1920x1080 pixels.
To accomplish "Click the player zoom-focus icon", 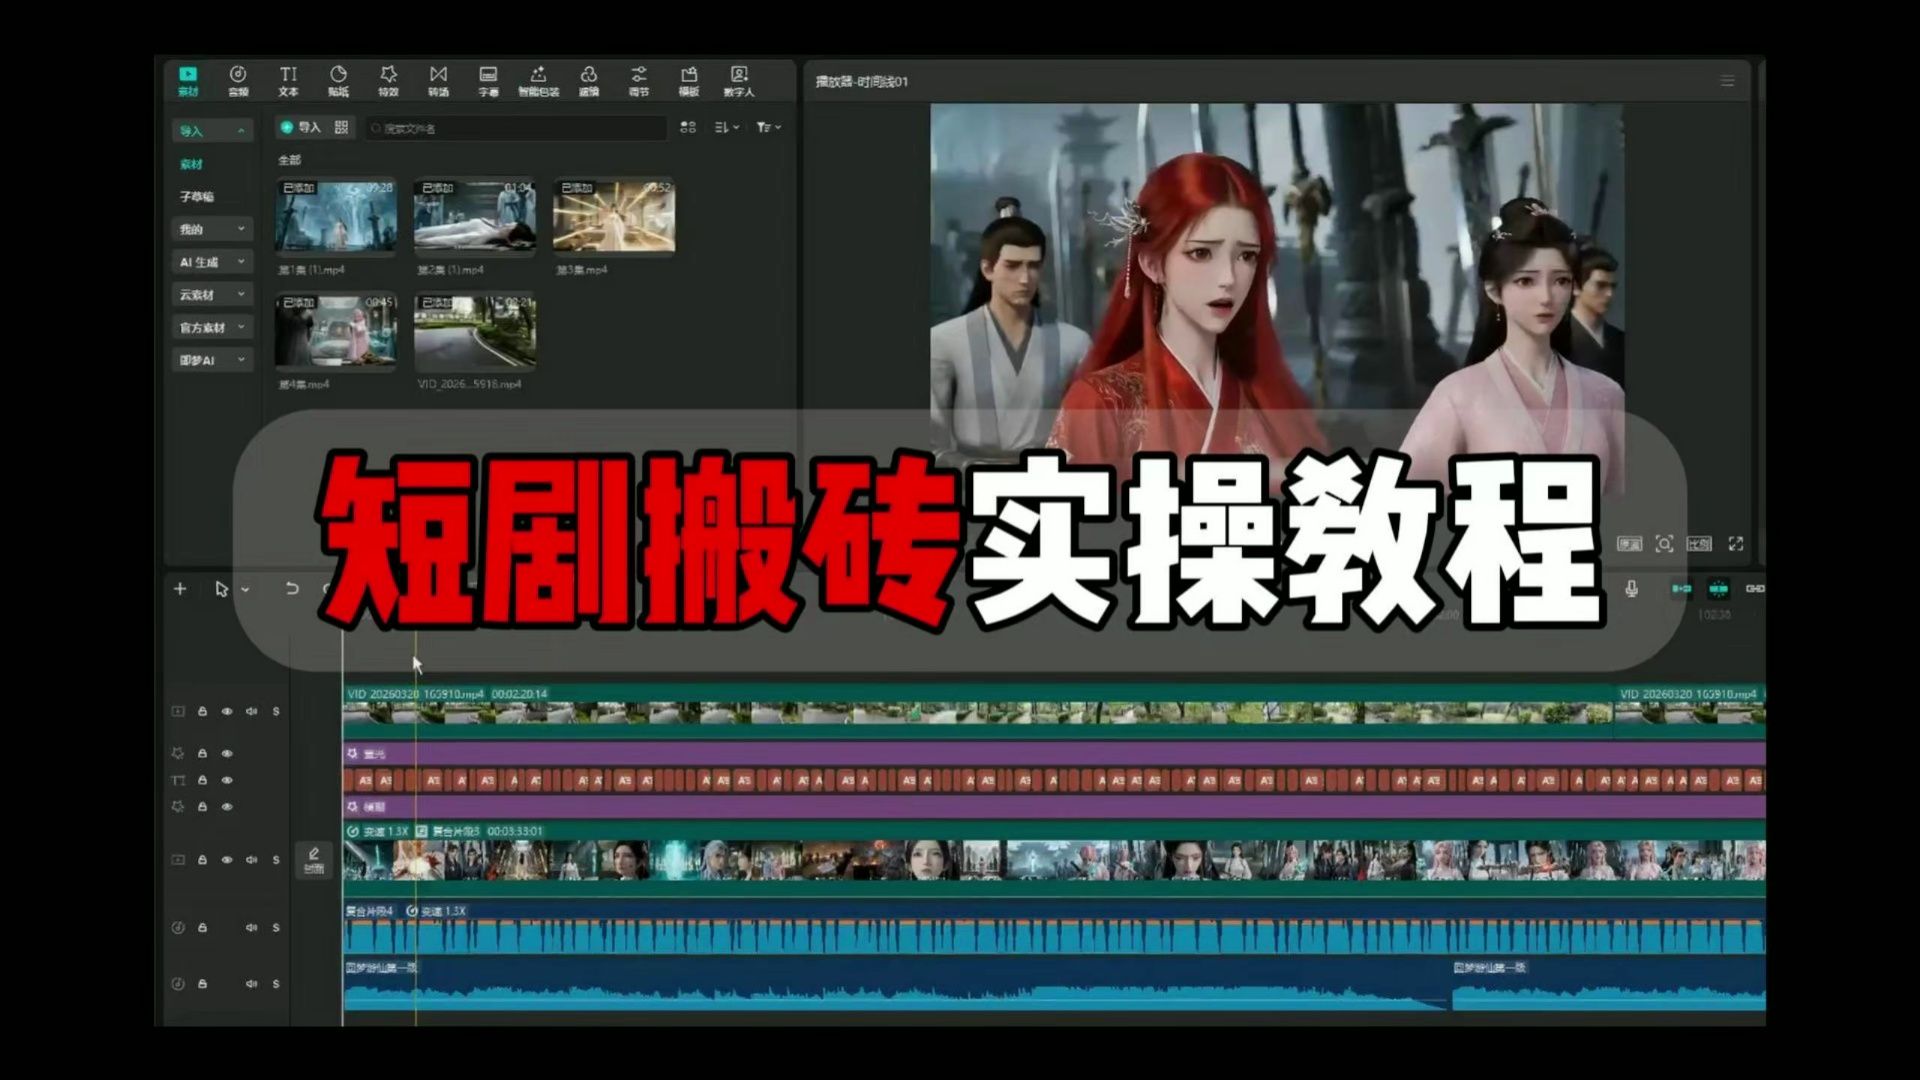I will (1664, 544).
